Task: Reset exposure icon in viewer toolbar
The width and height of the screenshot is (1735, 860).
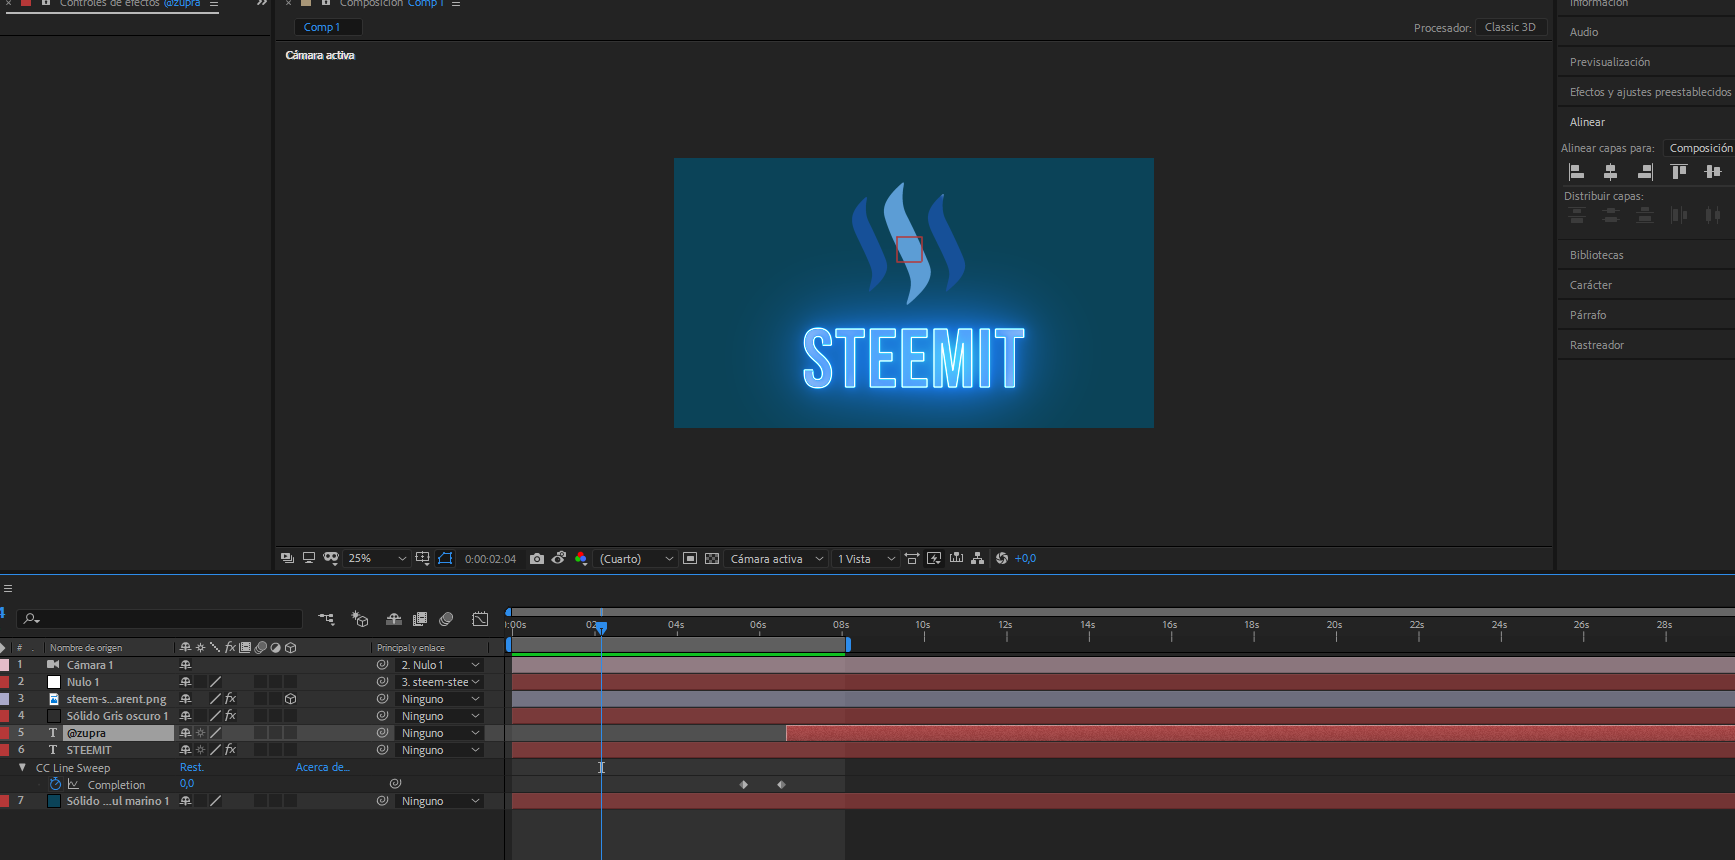Action: tap(1001, 559)
